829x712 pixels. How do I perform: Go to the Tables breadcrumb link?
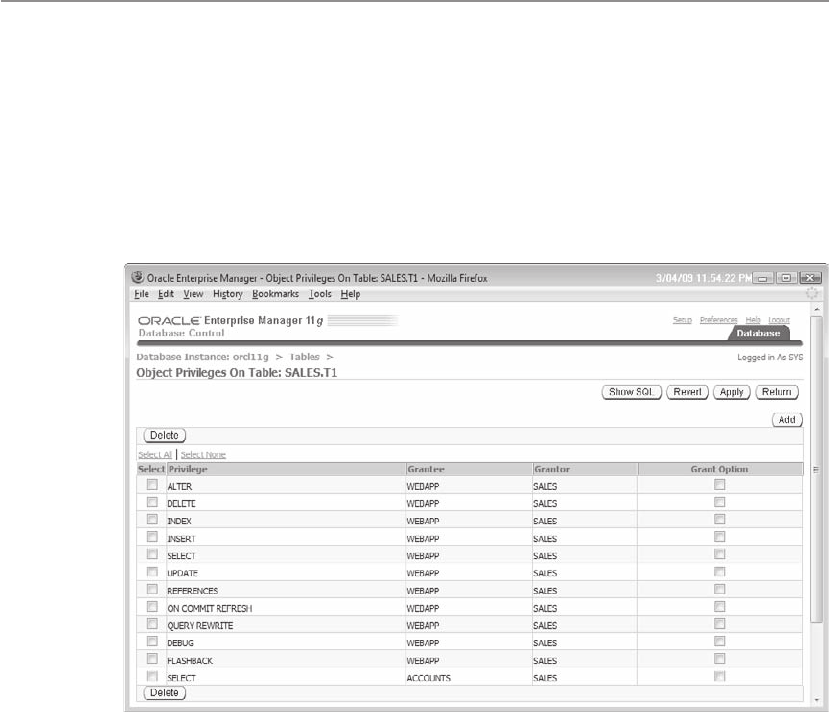(x=305, y=357)
